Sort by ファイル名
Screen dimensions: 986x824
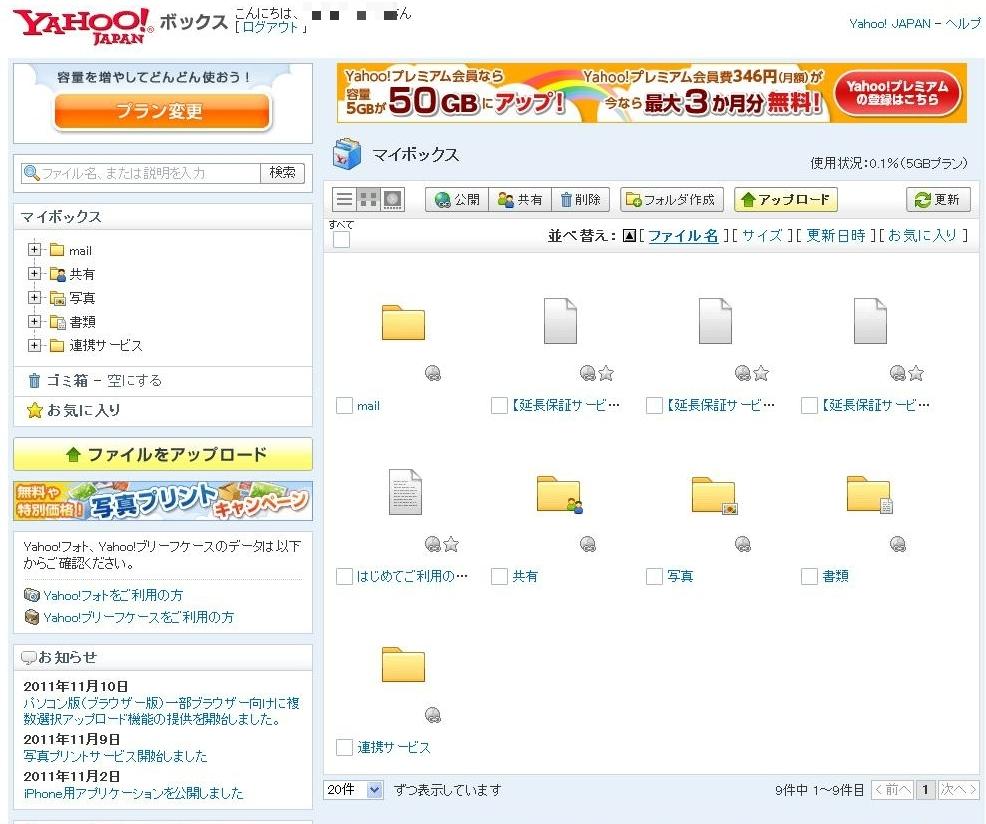click(x=683, y=236)
